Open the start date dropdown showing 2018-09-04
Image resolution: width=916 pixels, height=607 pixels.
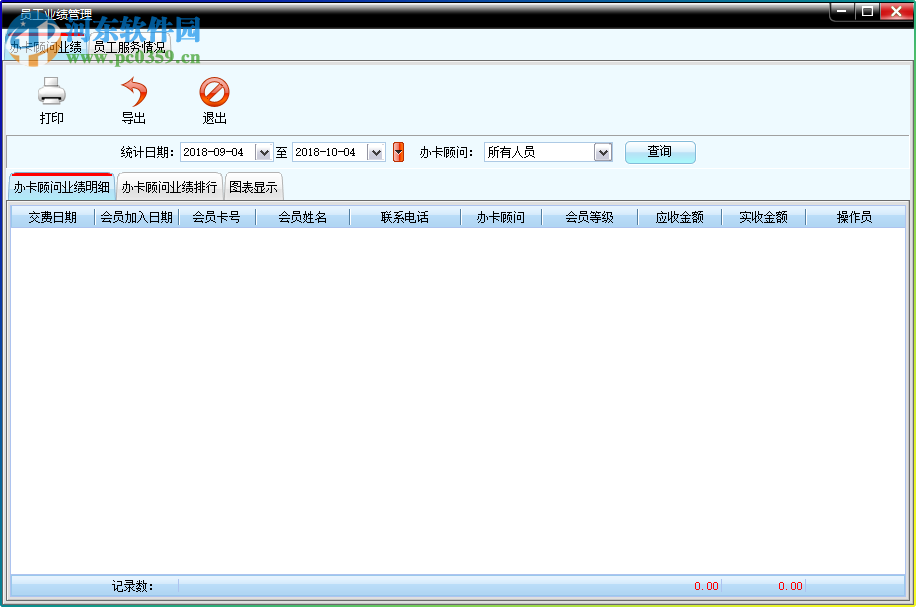pyautogui.click(x=263, y=152)
